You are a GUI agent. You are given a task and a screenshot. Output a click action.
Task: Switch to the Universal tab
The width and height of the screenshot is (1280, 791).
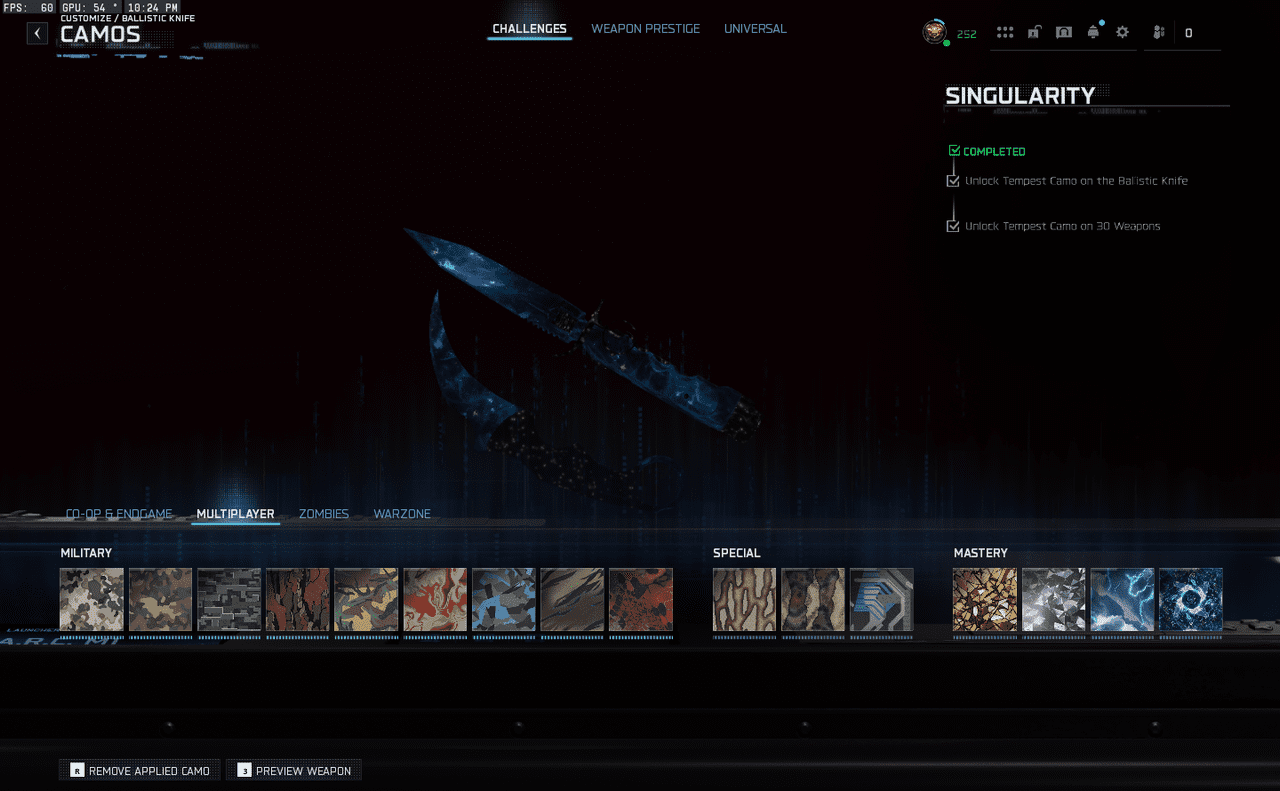coord(755,29)
